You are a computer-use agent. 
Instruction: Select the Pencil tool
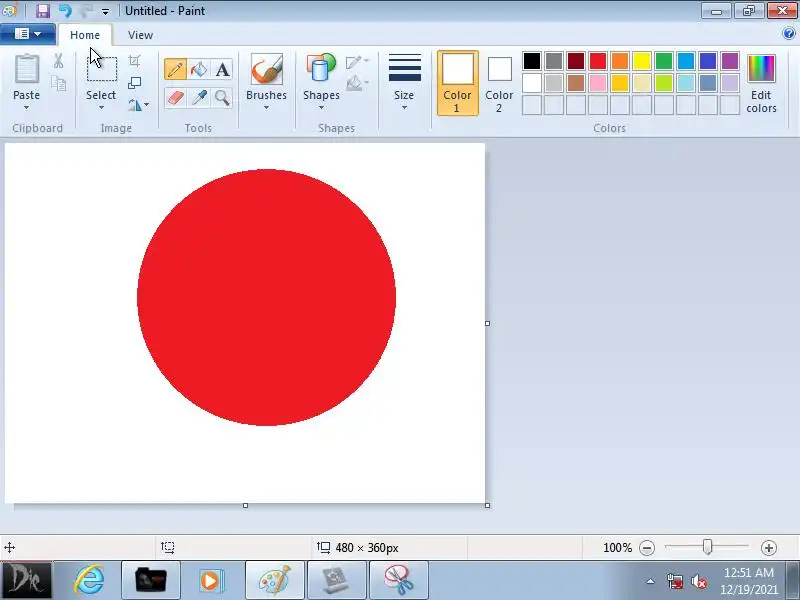coord(175,69)
